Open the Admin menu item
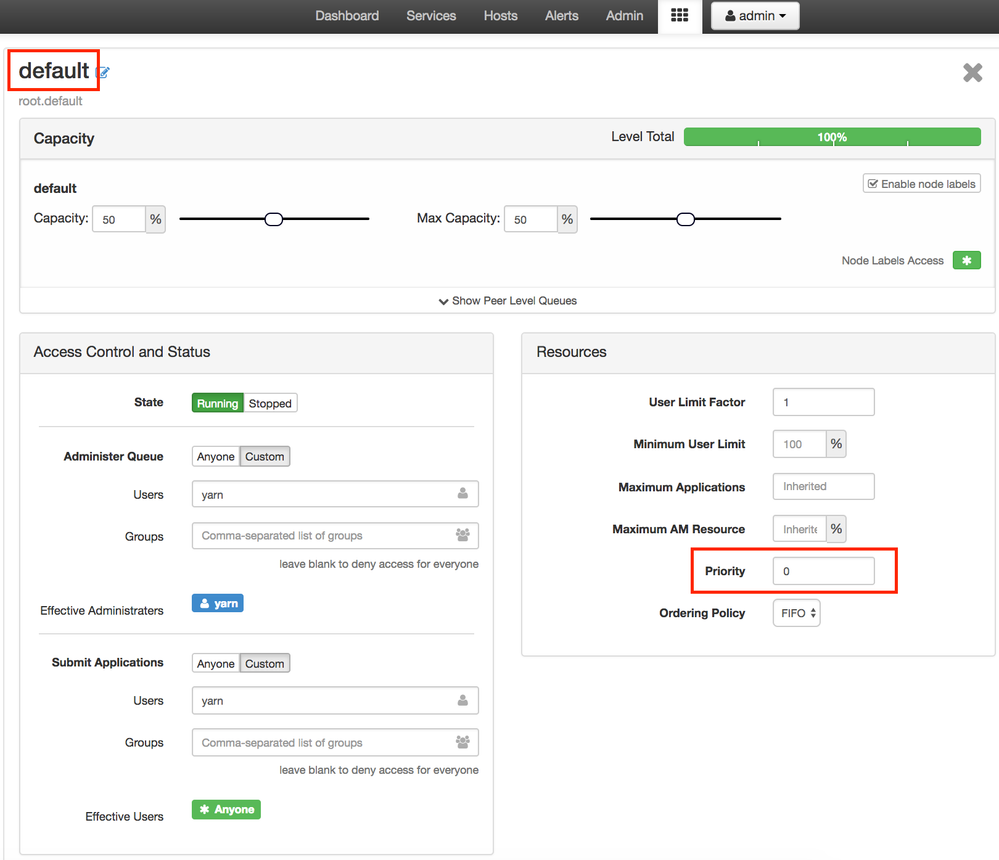Screen dimensions: 999x860 pos(624,15)
